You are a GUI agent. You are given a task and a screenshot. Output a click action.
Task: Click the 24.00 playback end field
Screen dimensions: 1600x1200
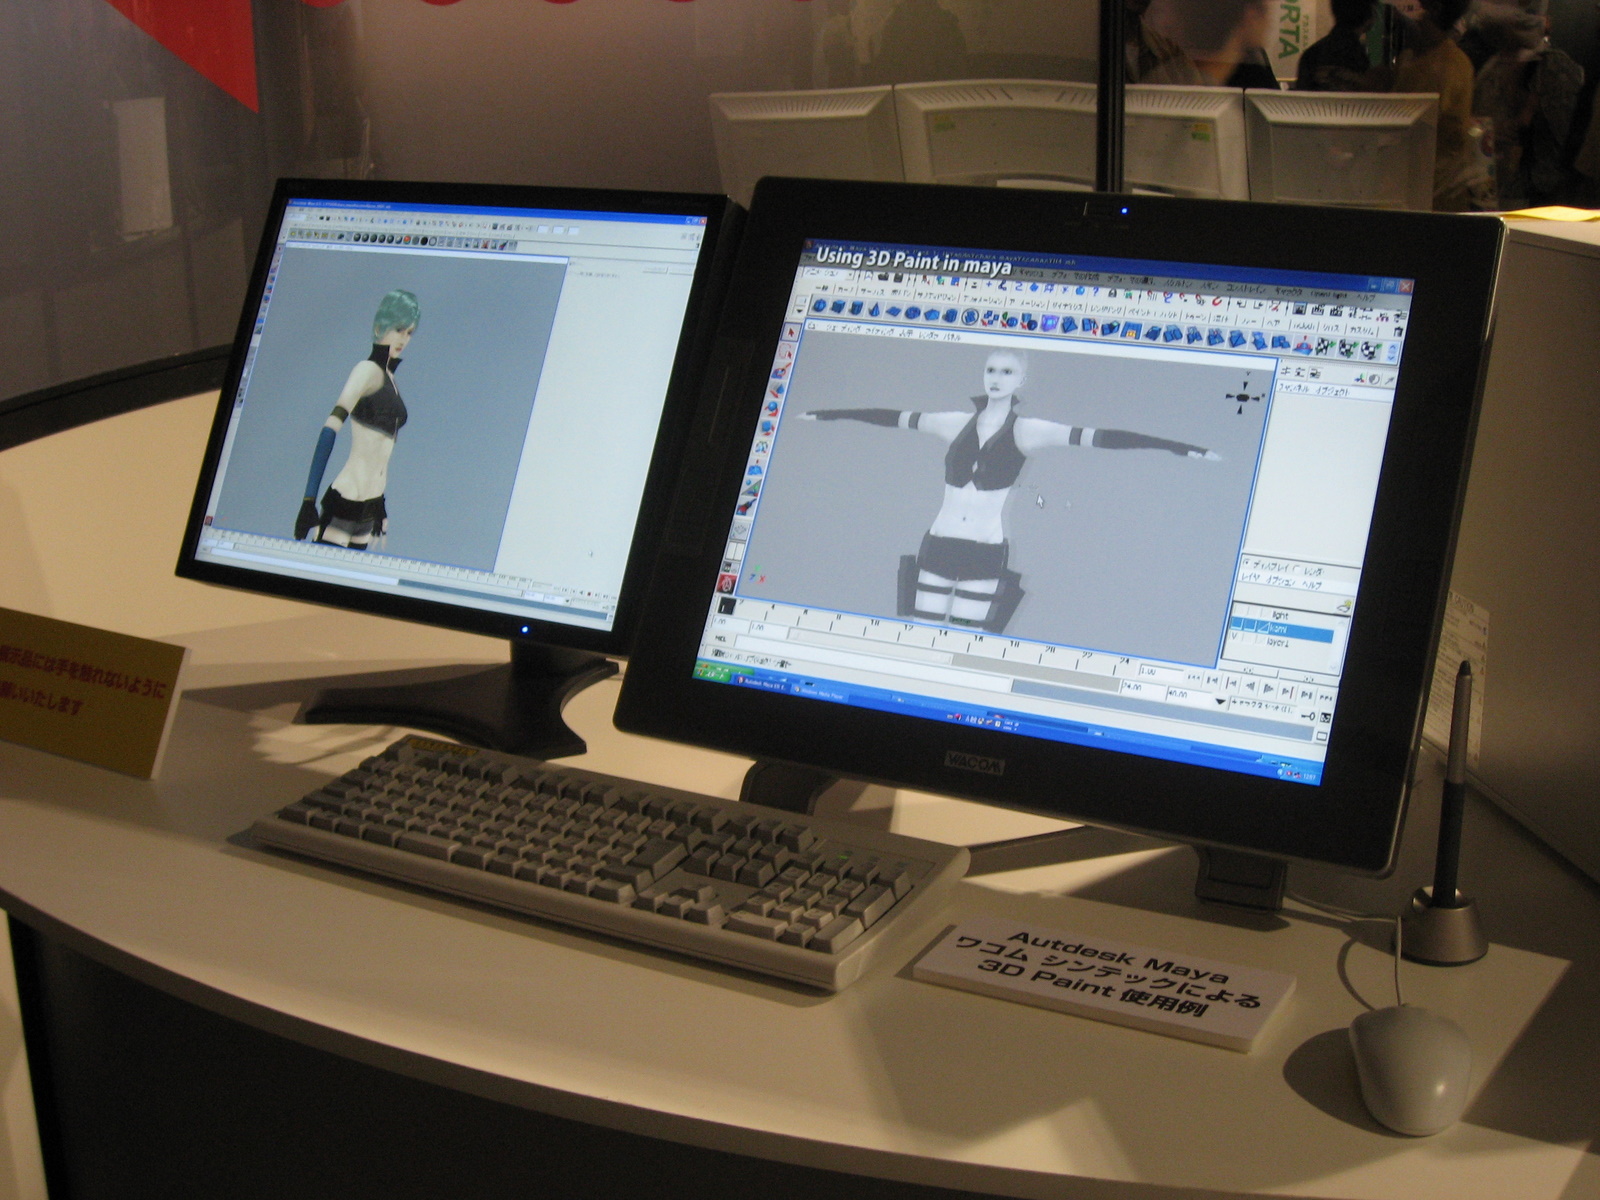click(x=1144, y=688)
